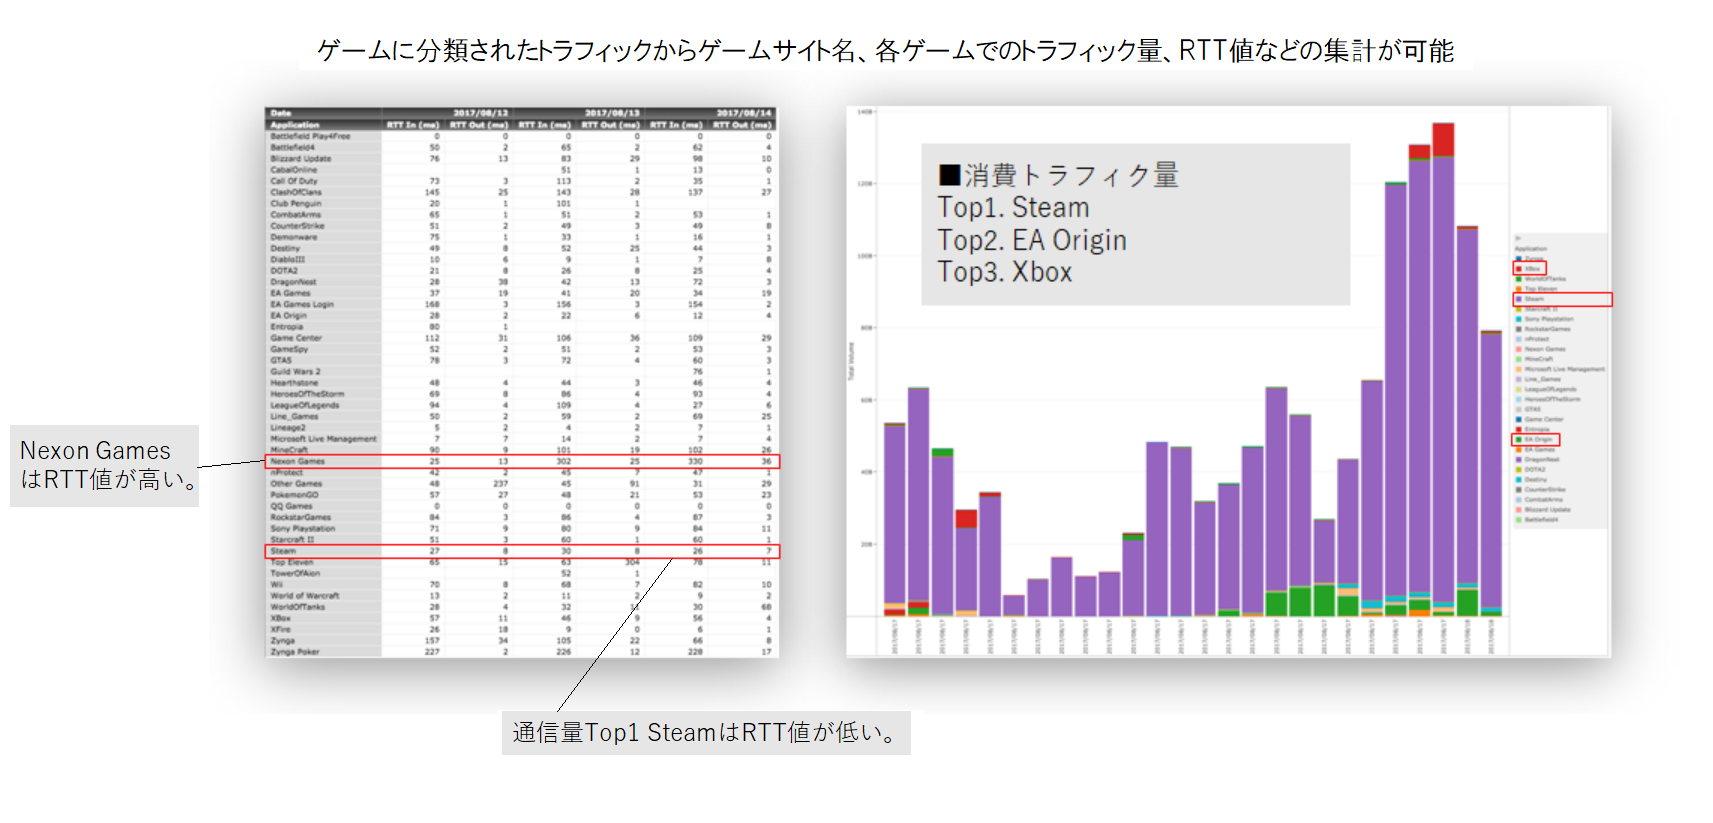Image resolution: width=1713 pixels, height=823 pixels.
Task: Select the Lineage2 table row label
Action: pos(288,427)
